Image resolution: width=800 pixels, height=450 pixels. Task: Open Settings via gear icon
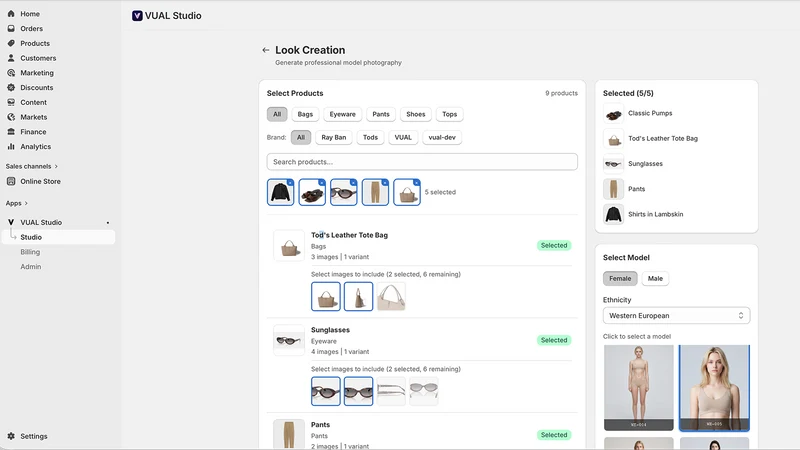click(11, 436)
